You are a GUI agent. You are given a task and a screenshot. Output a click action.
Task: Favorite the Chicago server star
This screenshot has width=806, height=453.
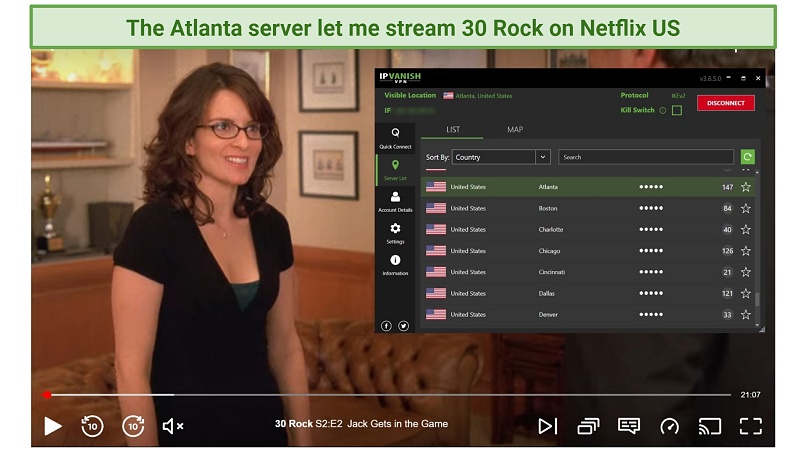point(746,251)
